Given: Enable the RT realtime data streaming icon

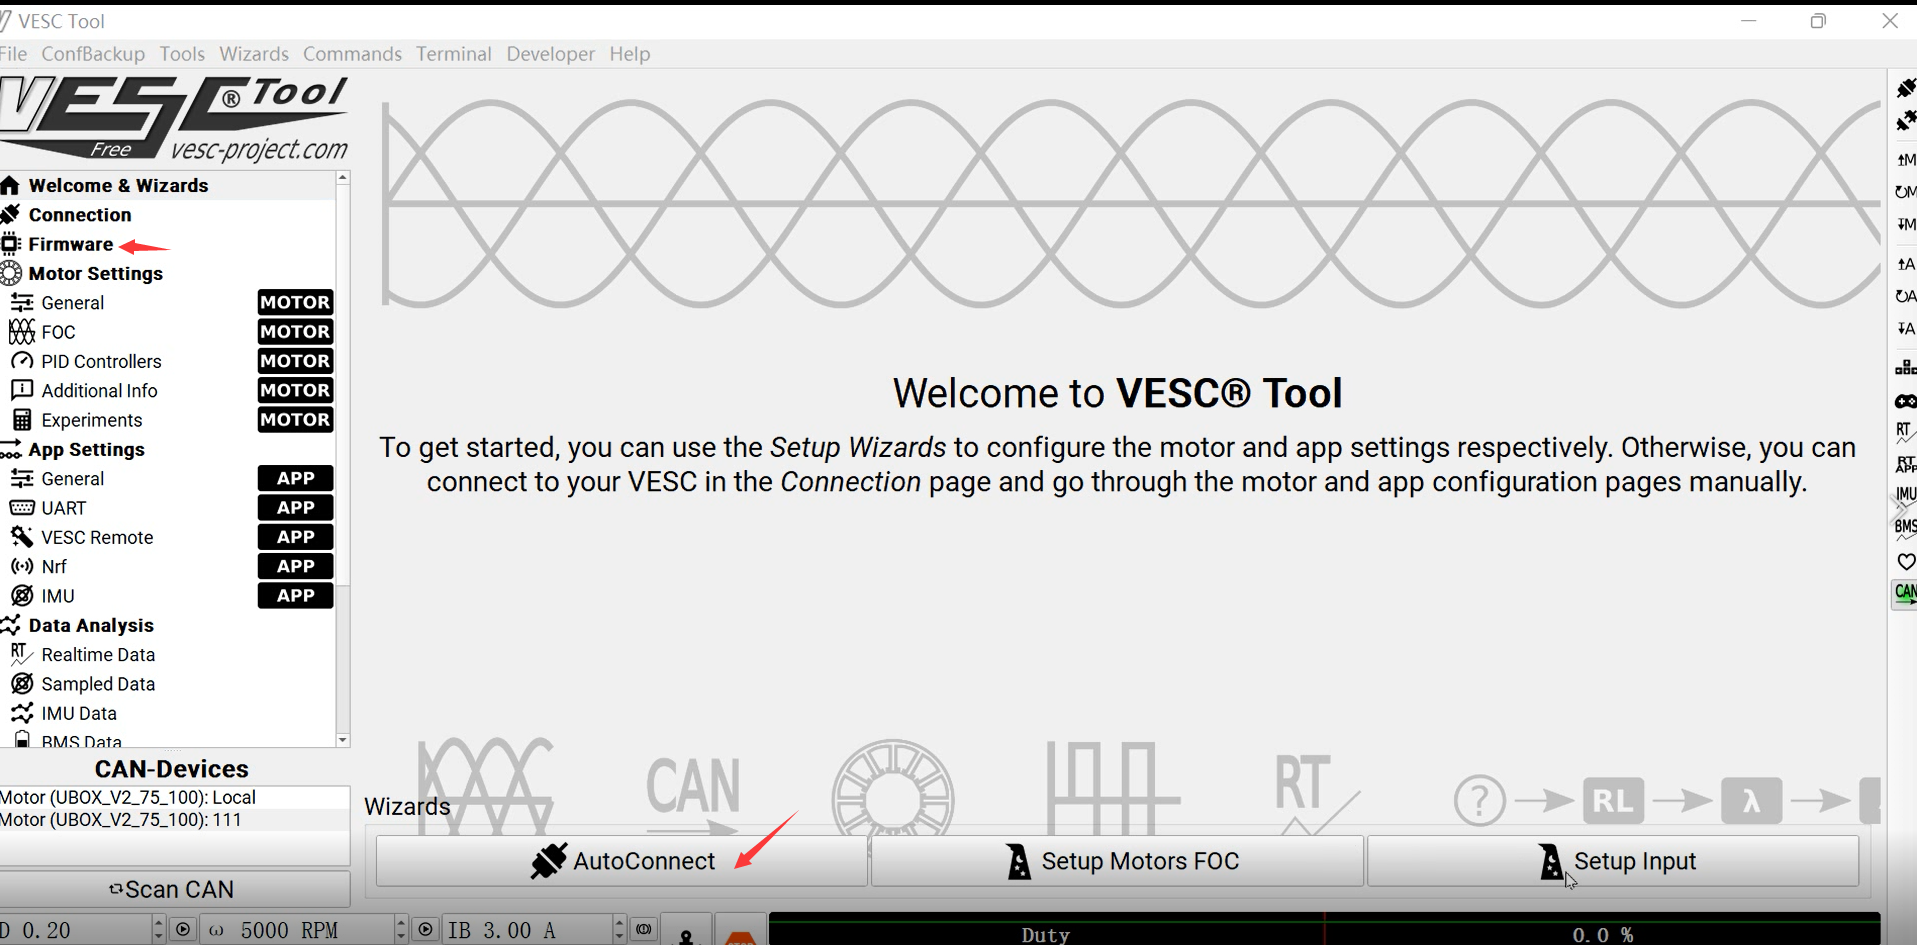Looking at the screenshot, I should tap(1904, 433).
